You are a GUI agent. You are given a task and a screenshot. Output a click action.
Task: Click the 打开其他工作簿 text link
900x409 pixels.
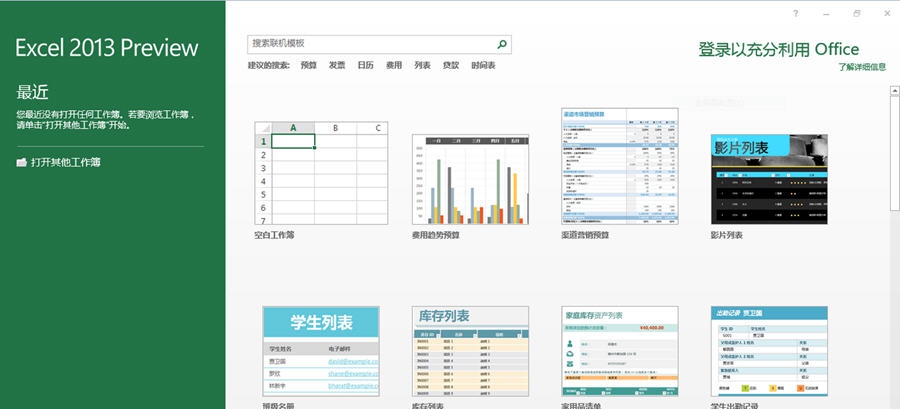[66, 162]
